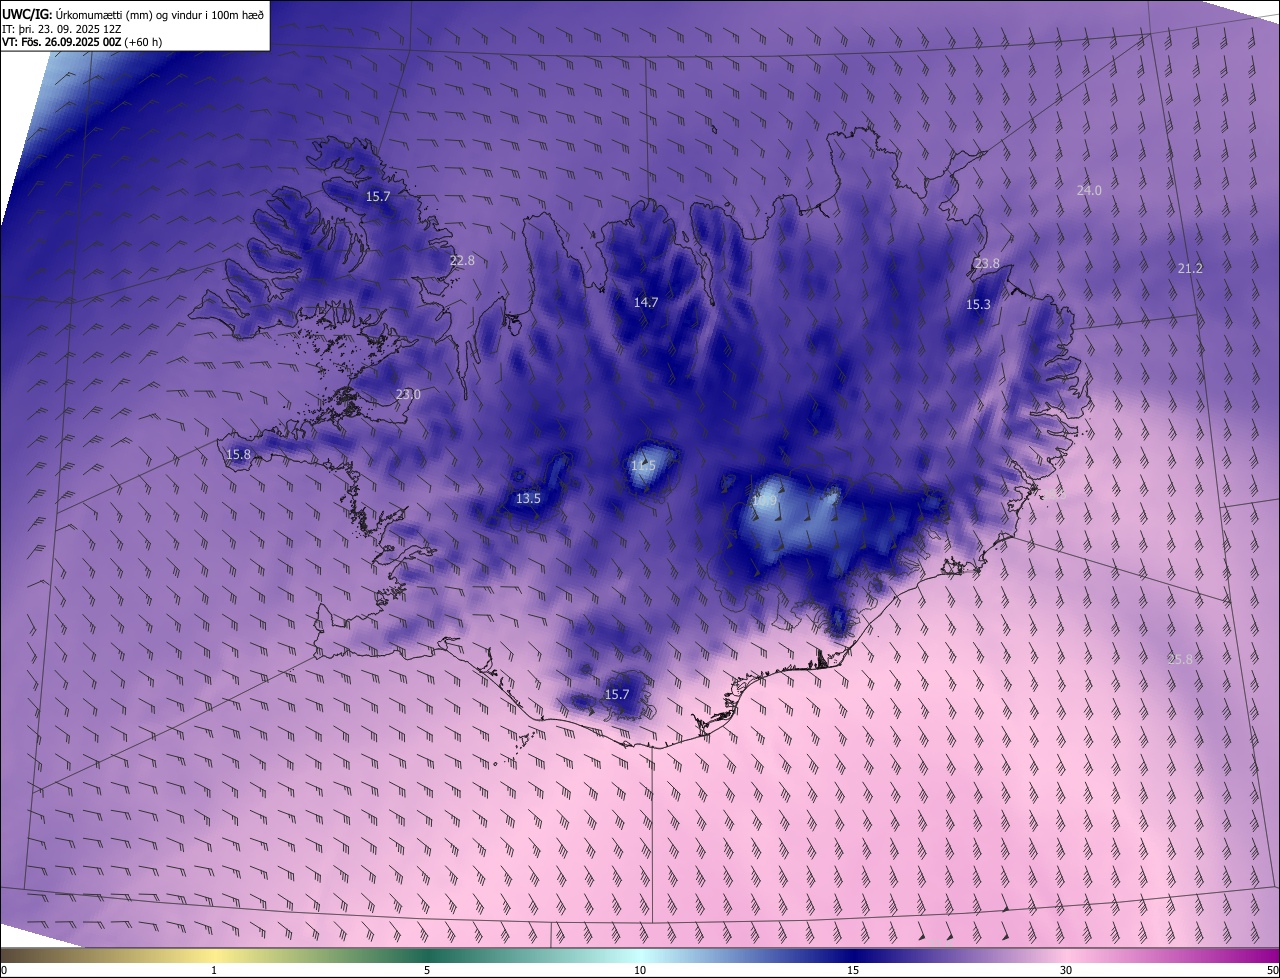The width and height of the screenshot is (1280, 978).
Task: Click the colorbar tick label 5
Action: [427, 970]
